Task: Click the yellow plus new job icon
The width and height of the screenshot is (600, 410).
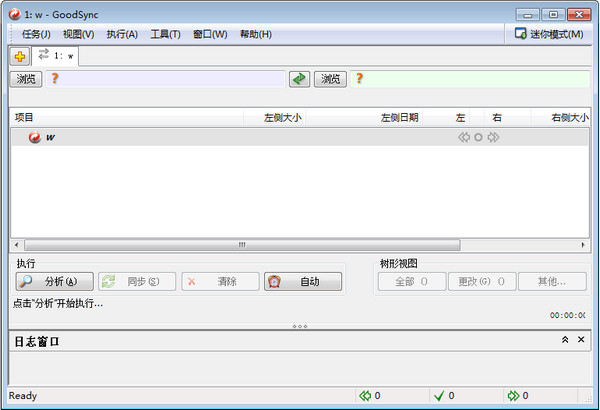Action: coord(20,57)
